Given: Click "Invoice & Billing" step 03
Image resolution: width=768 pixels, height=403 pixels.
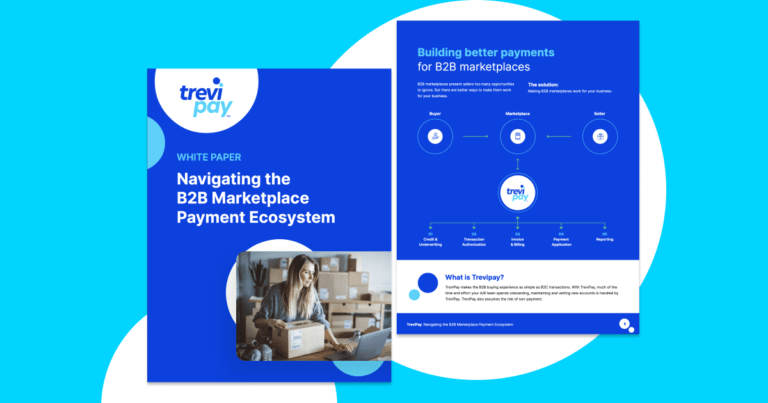Looking at the screenshot, I should click(x=518, y=239).
